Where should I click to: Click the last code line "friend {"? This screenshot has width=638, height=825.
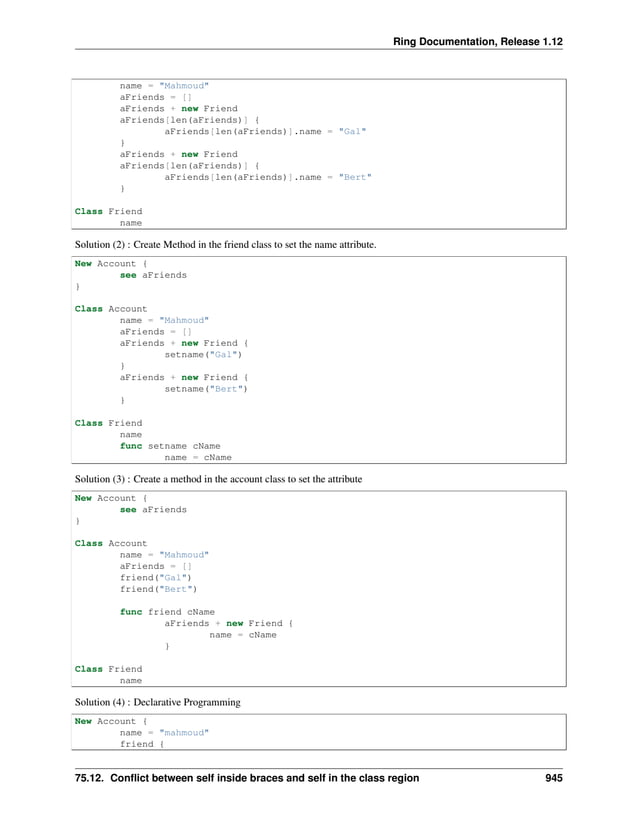[x=142, y=744]
